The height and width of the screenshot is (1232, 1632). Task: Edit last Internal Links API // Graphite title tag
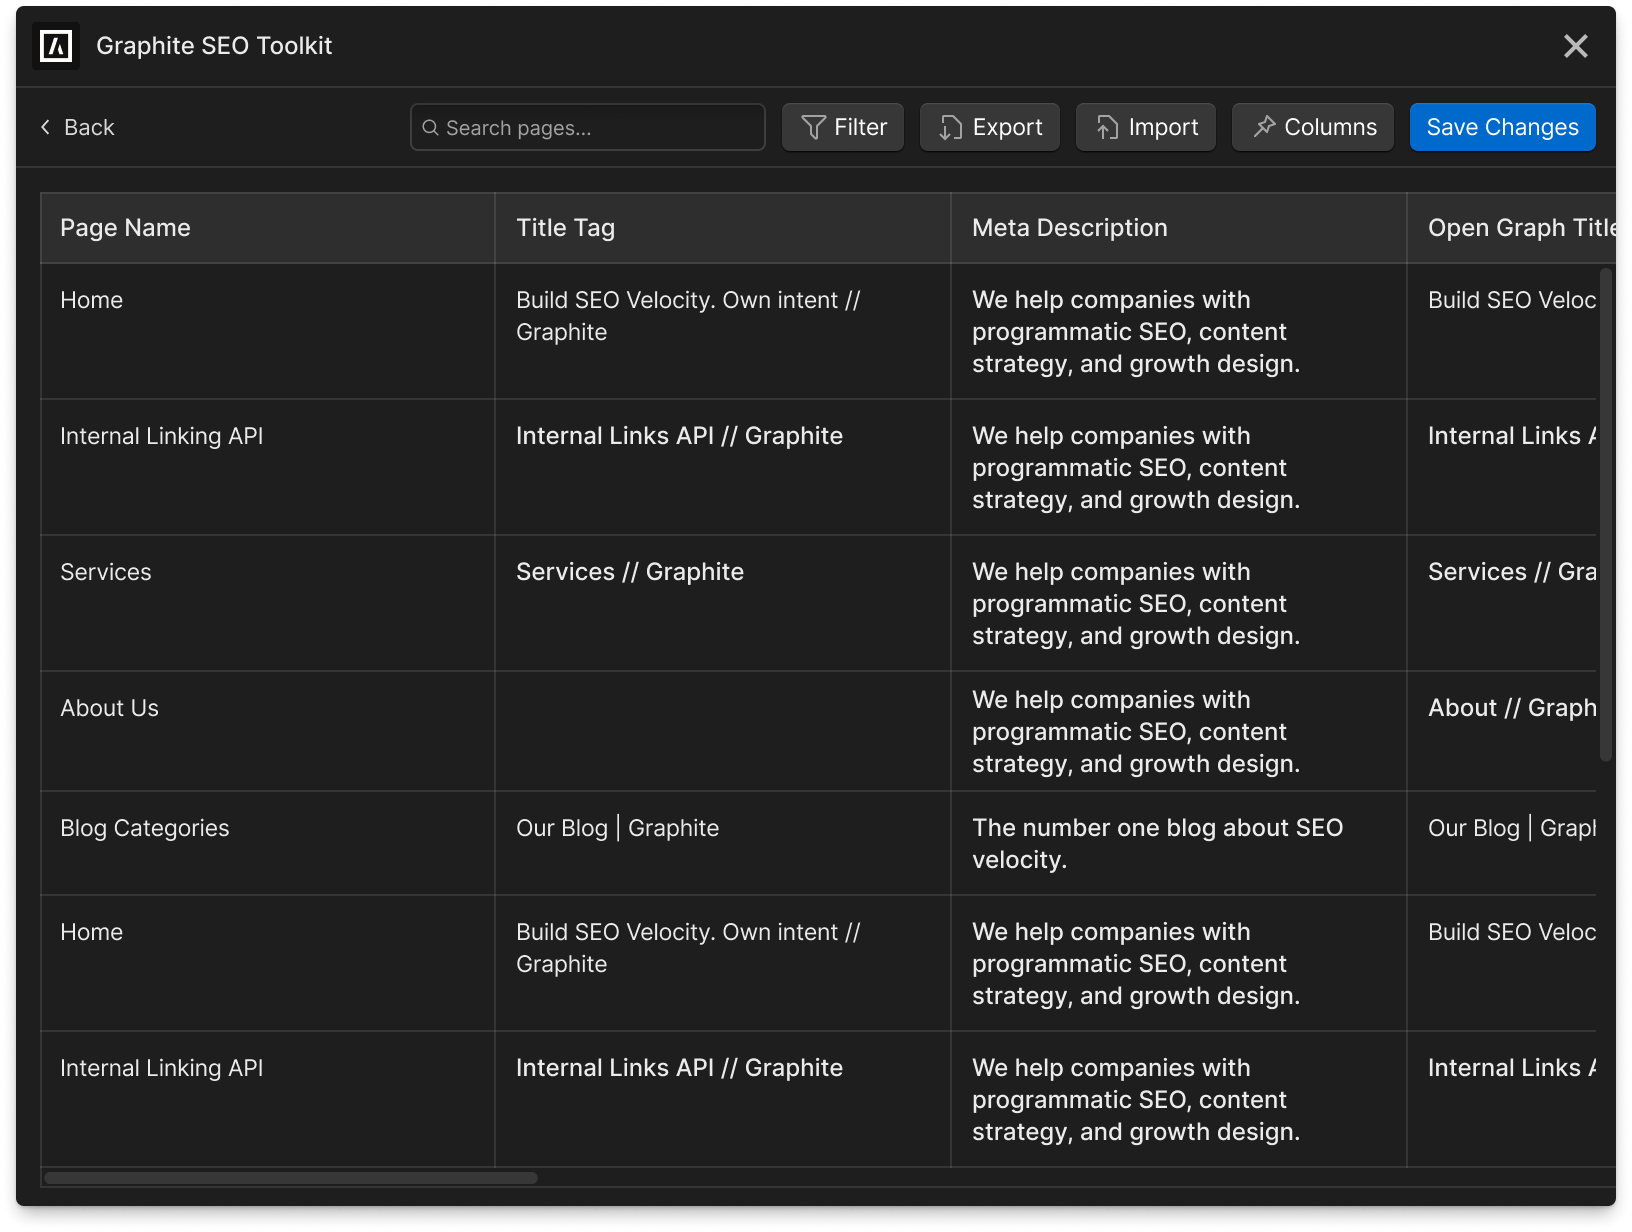[723, 1099]
